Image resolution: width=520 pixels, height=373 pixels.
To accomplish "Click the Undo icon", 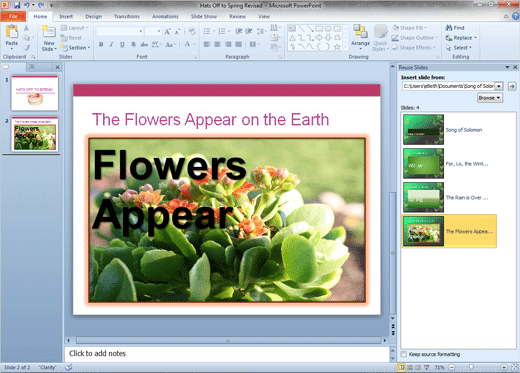I will click(27, 5).
